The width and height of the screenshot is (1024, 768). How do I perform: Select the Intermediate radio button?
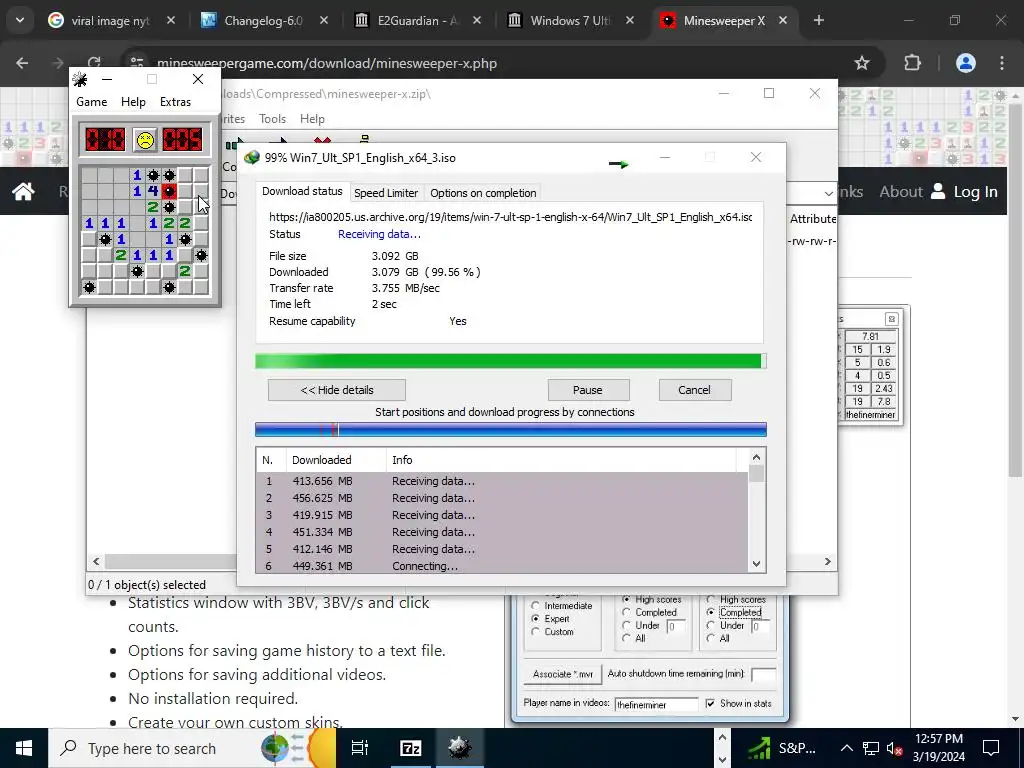[536, 605]
